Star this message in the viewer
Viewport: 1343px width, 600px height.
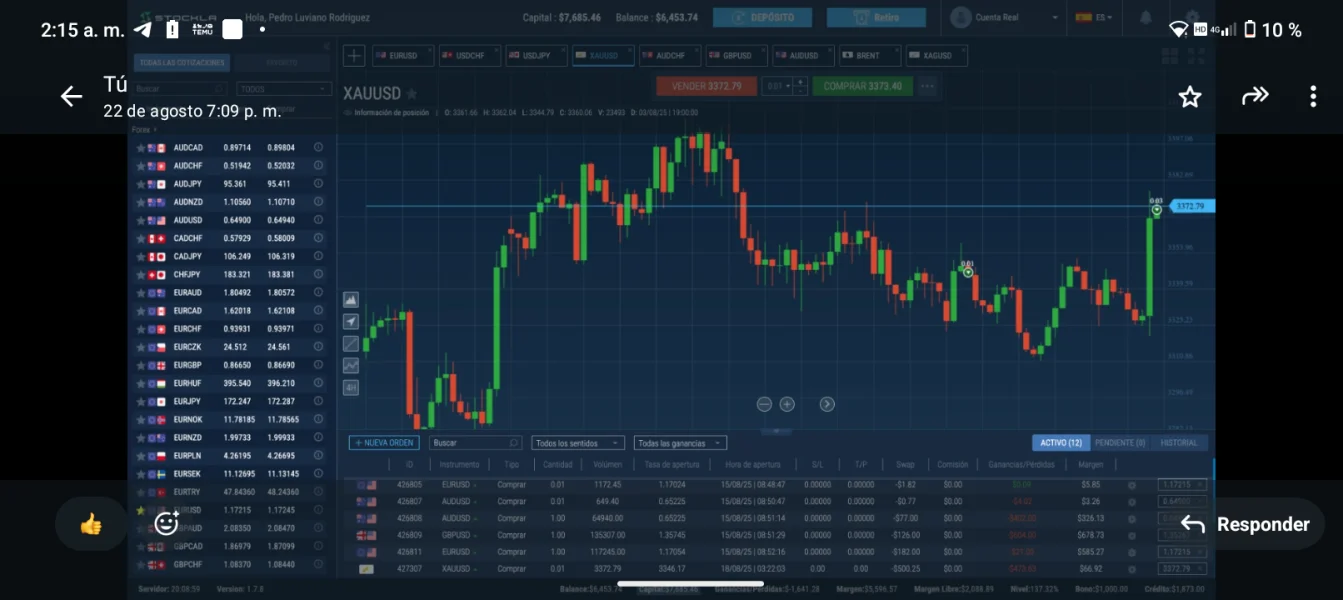(1189, 97)
